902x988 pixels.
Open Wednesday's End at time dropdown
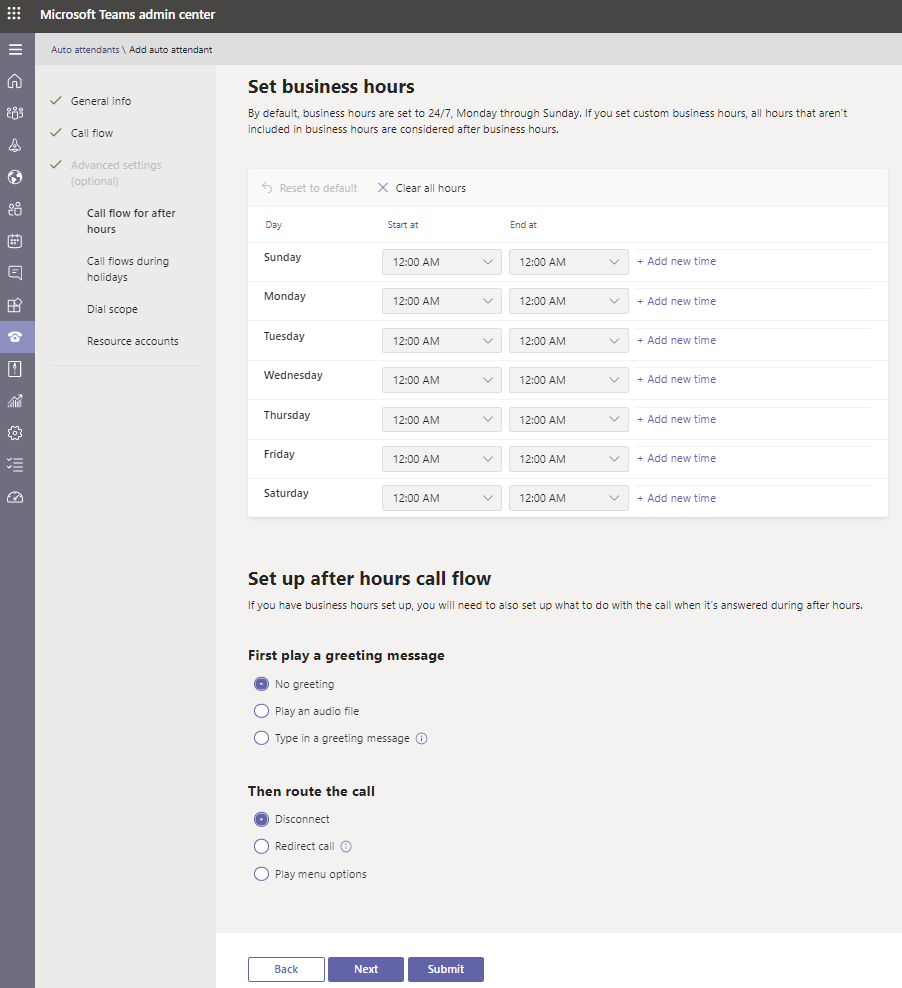[x=568, y=380]
